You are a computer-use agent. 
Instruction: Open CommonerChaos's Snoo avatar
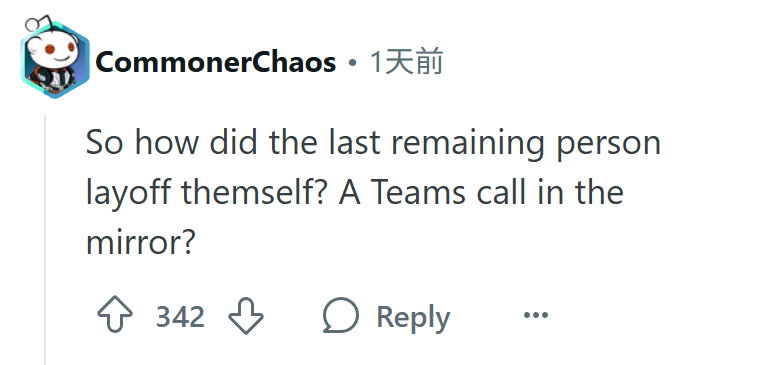54,57
